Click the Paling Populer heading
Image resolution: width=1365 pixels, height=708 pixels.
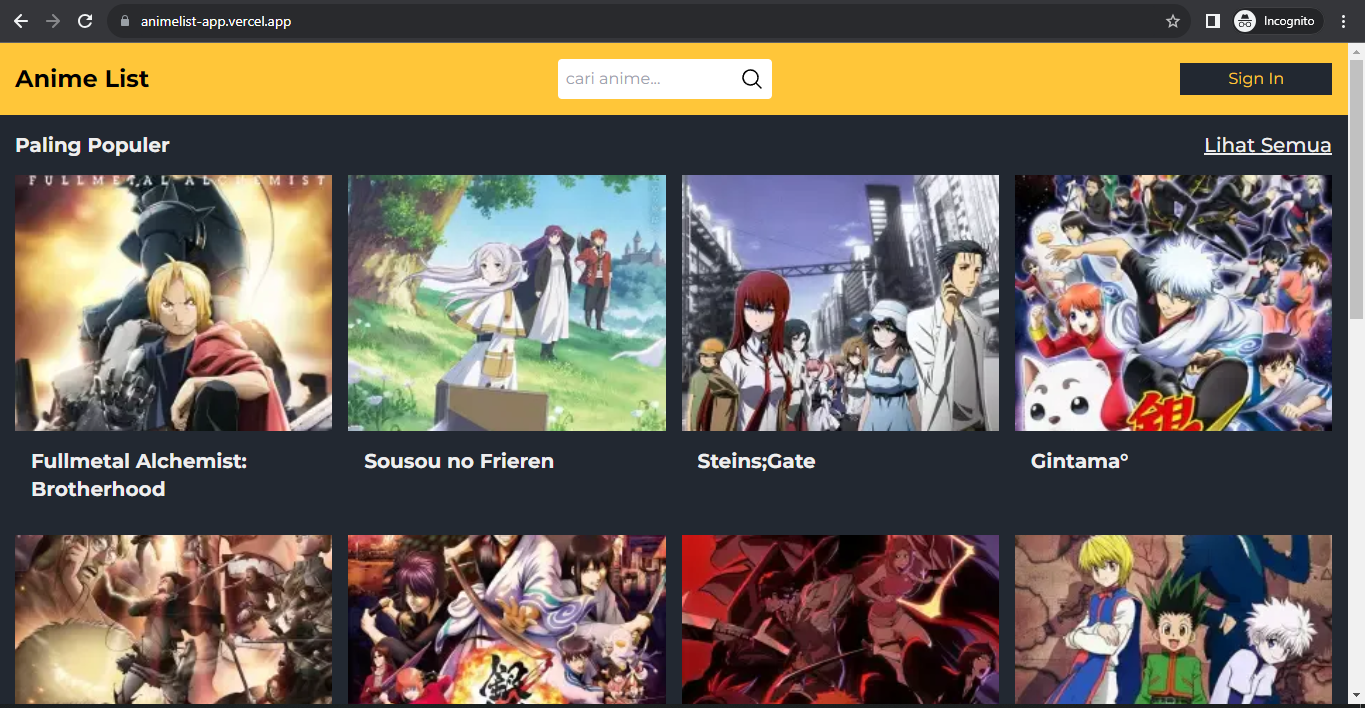(x=92, y=145)
